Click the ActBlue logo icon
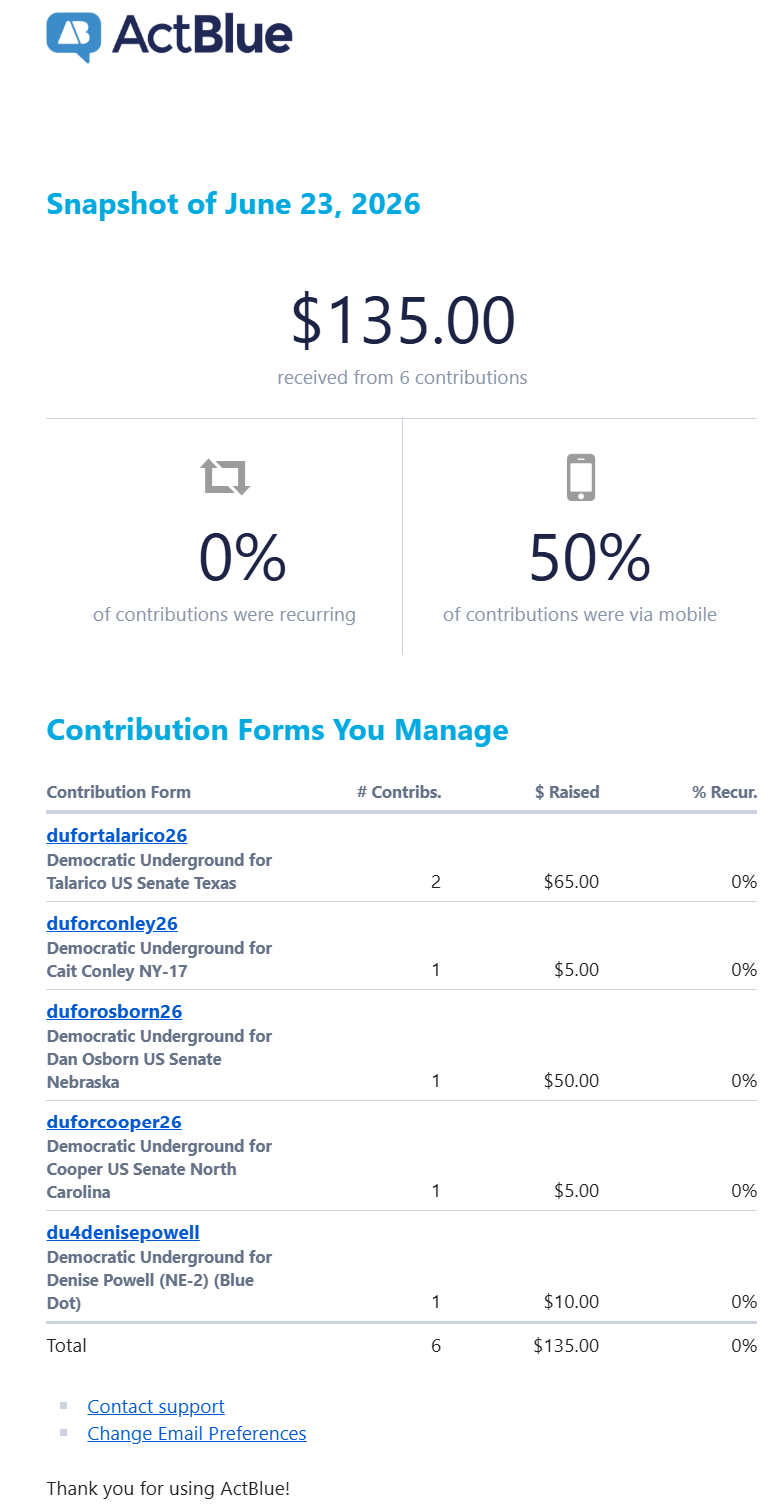This screenshot has height=1512, width=783. [74, 37]
